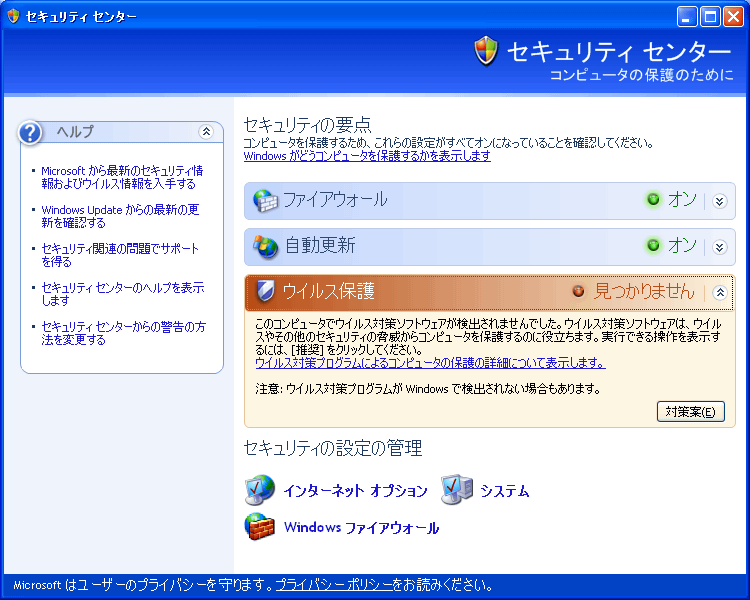Open the プライバシー ポリシー link
Screen dimensions: 750x600
pyautogui.click(x=334, y=584)
